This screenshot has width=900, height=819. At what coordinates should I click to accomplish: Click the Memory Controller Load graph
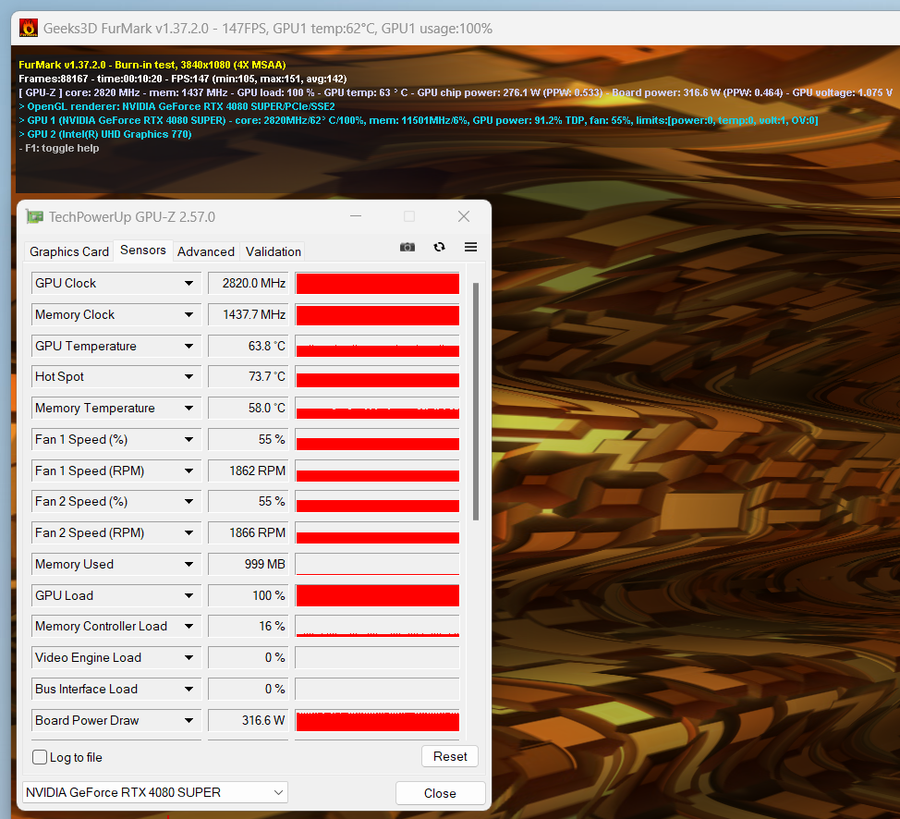(377, 626)
